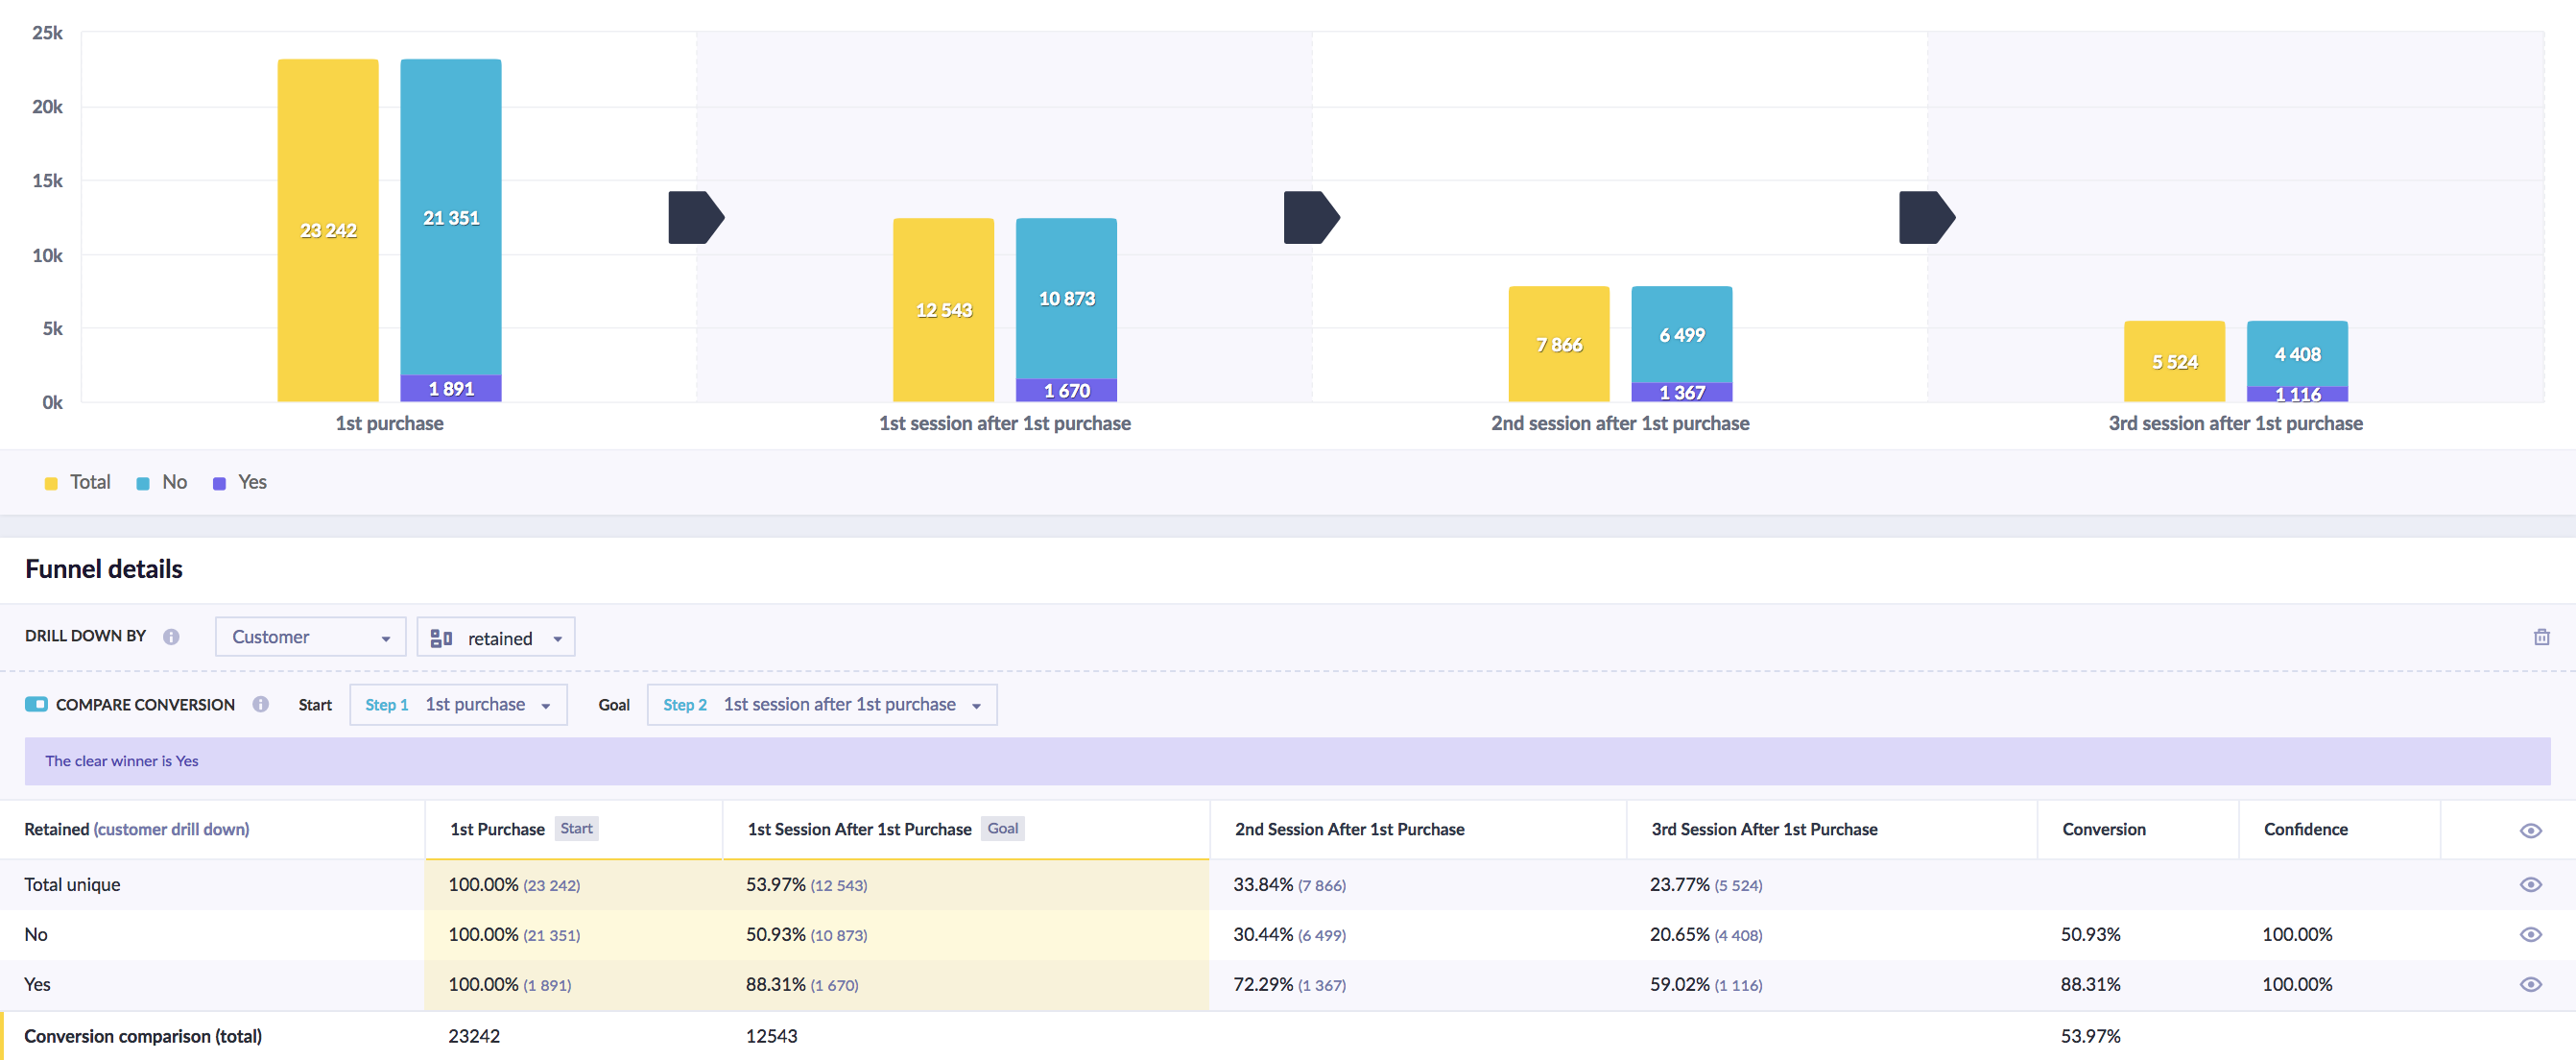Click the Conversion column header

(x=2103, y=829)
